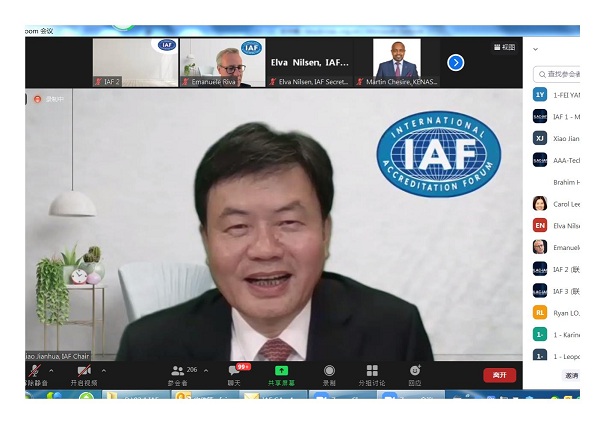Expand participants options arrow next to 206

coord(206,370)
